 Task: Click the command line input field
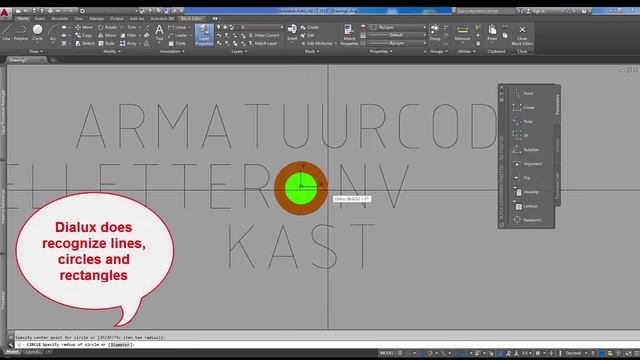click(x=327, y=344)
